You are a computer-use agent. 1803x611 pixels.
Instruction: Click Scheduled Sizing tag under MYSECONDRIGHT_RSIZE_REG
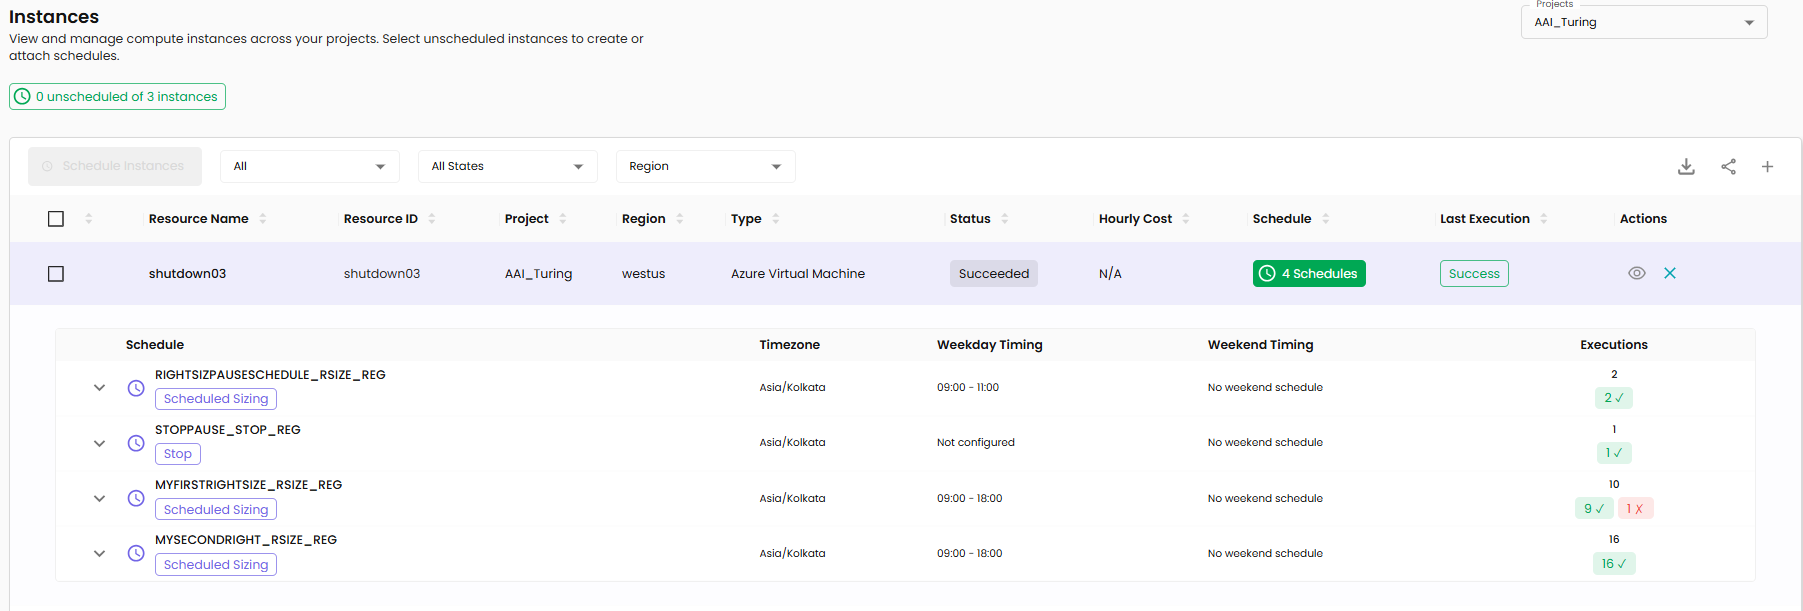(216, 565)
